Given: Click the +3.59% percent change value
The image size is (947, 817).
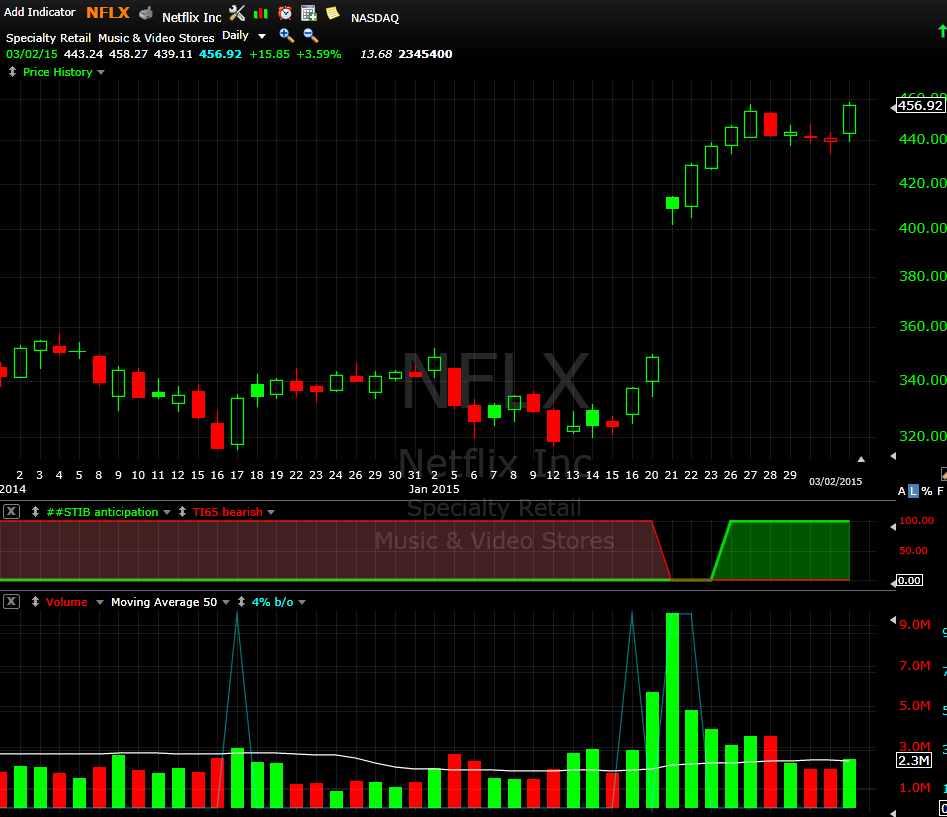Looking at the screenshot, I should 319,54.
